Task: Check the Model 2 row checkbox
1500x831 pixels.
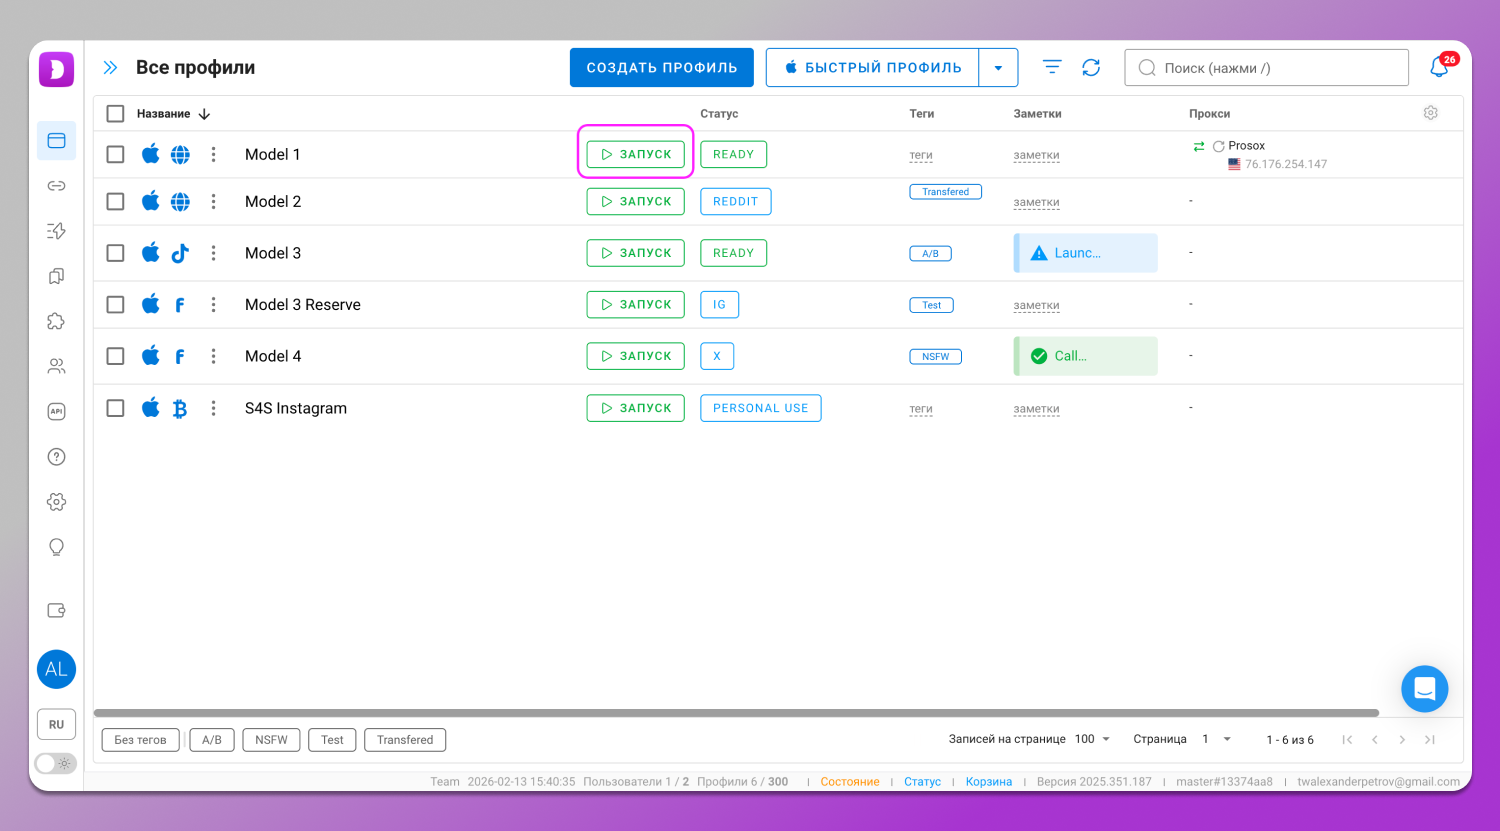Action: 116,202
